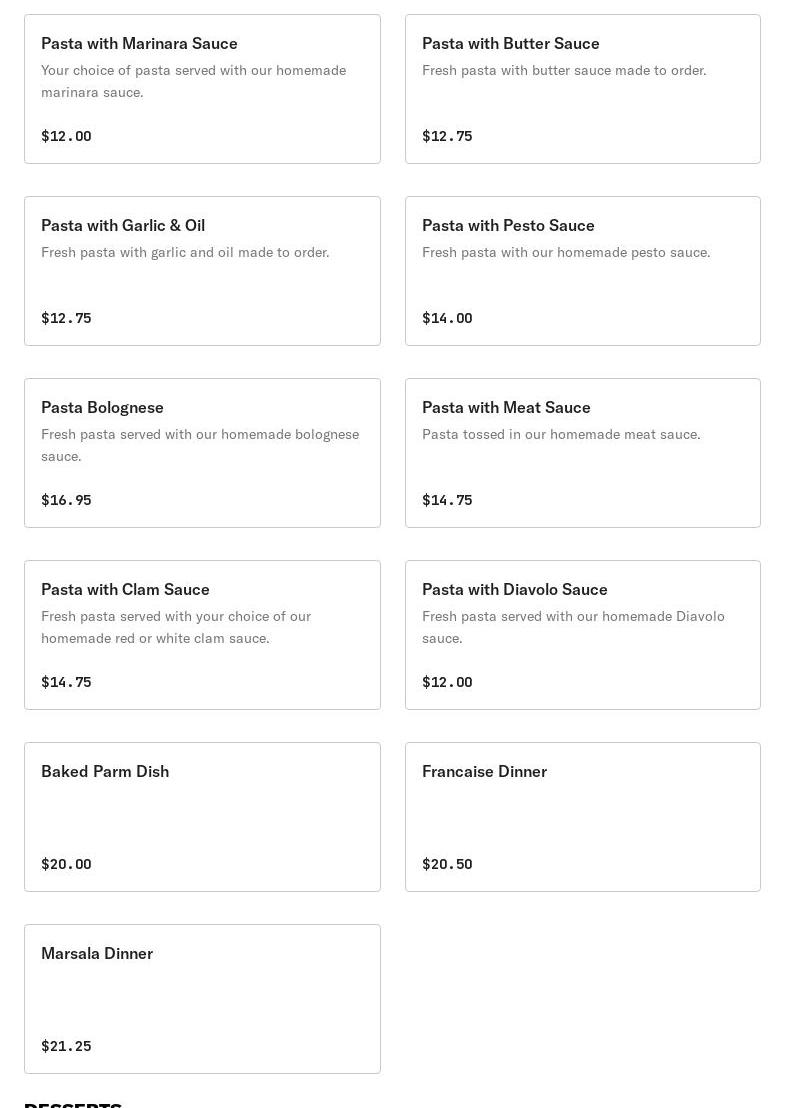785x1108 pixels.
Task: Choose Pasta with Garlic & Oil
Action: 202,271
